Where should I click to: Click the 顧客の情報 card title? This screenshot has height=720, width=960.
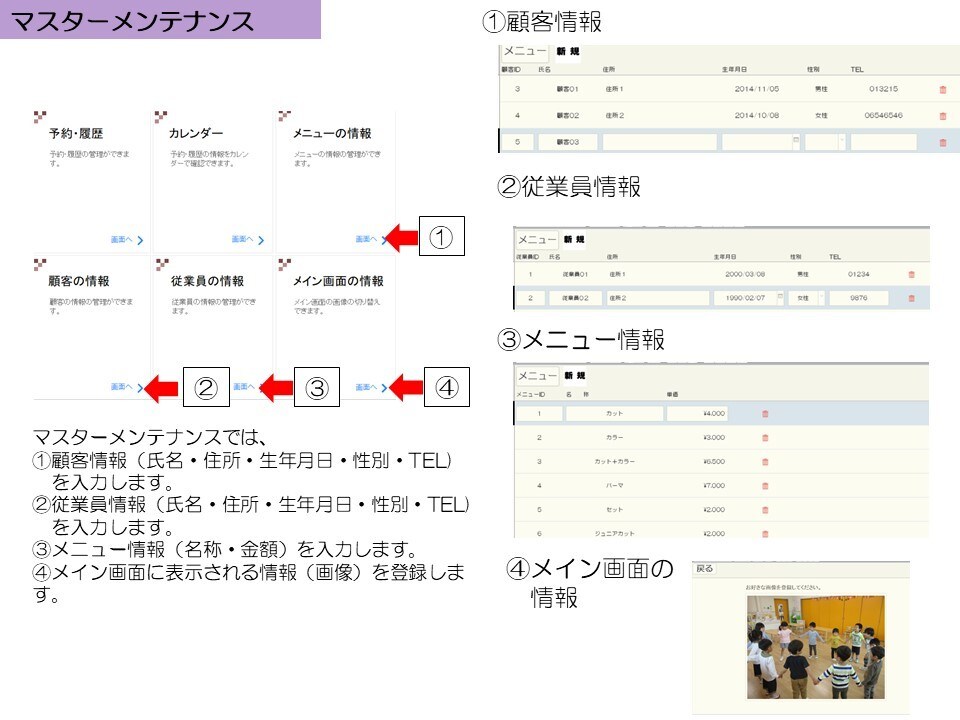pyautogui.click(x=79, y=281)
